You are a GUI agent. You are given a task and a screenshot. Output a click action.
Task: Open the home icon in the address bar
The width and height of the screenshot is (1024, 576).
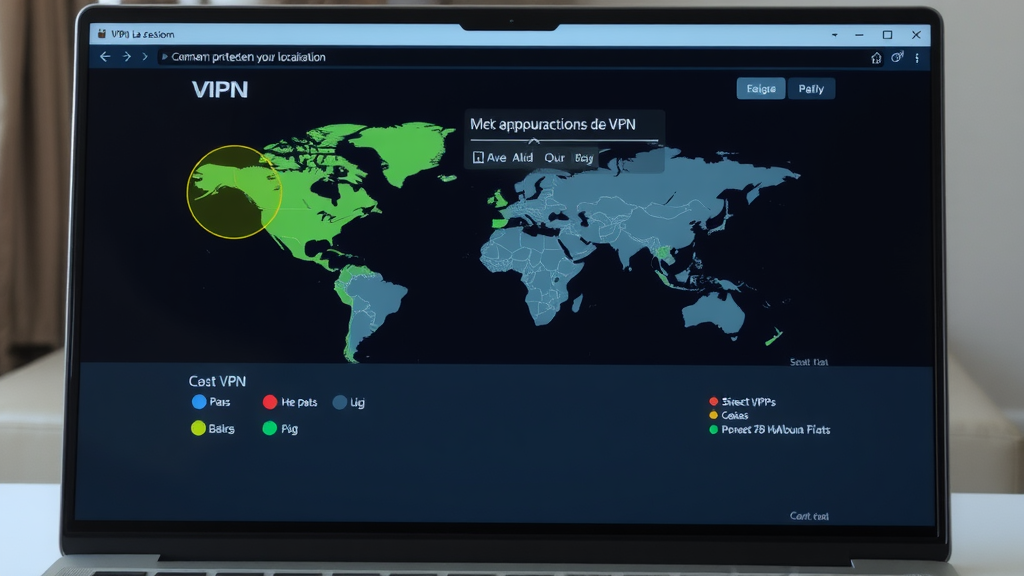coord(877,58)
